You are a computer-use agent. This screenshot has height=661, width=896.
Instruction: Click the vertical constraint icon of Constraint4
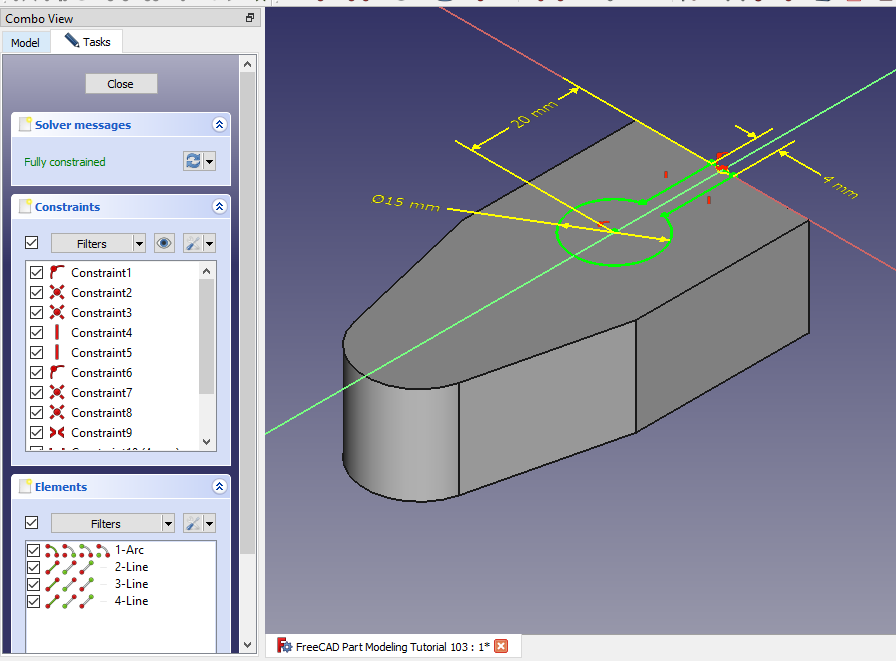coord(57,333)
